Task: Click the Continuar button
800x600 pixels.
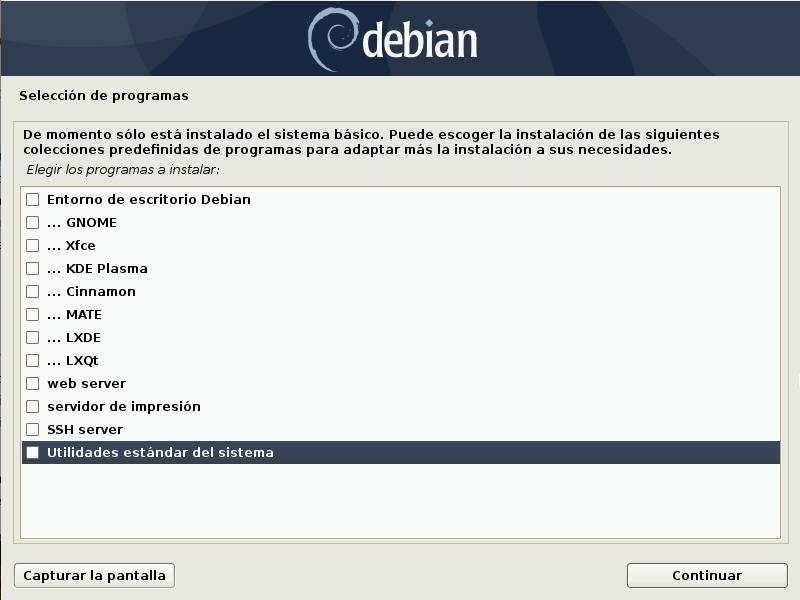Action: coord(707,576)
